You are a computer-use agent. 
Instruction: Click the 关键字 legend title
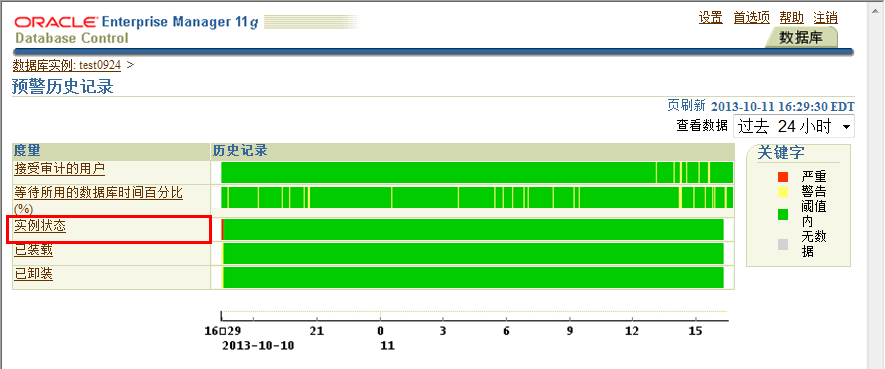click(x=781, y=152)
